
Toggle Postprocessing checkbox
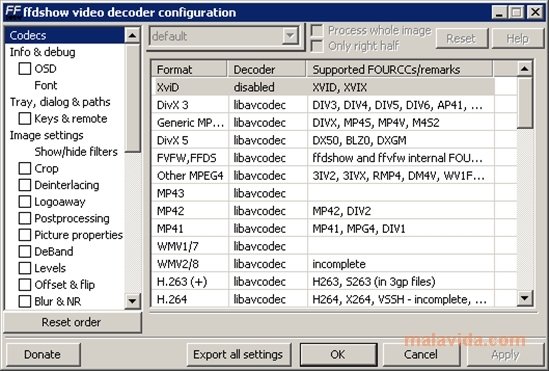coord(25,218)
